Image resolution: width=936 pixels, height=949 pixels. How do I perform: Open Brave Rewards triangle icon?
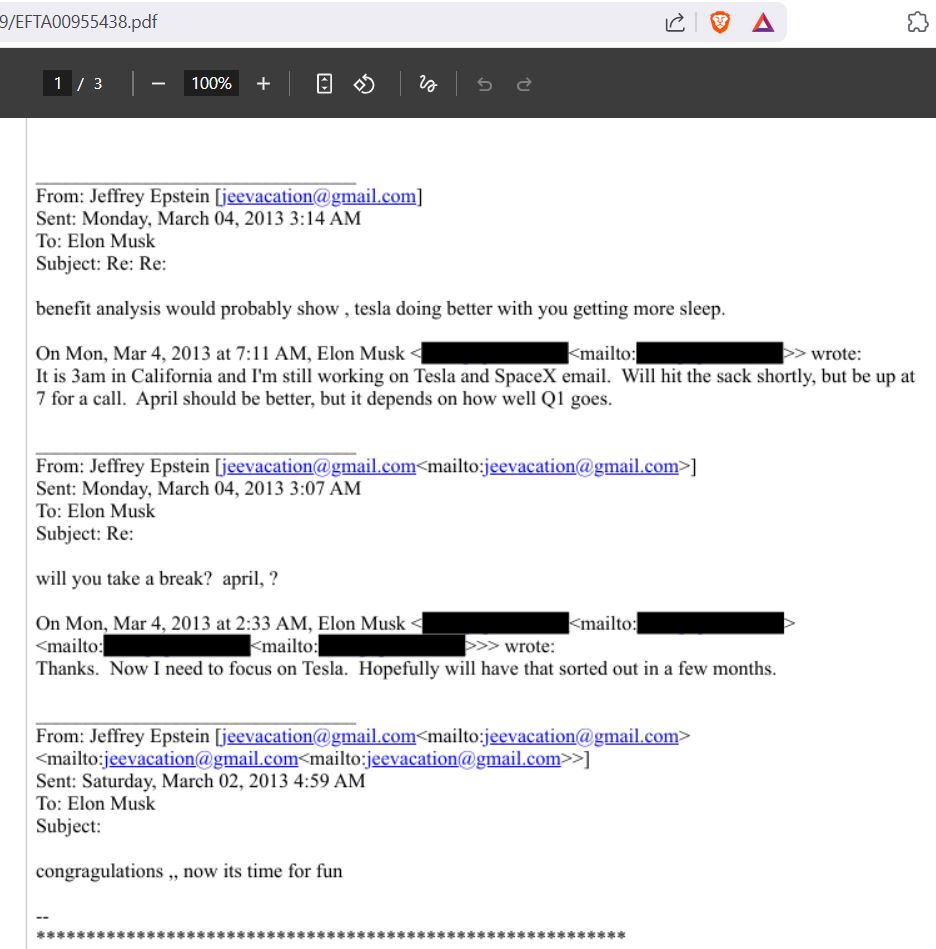763,22
